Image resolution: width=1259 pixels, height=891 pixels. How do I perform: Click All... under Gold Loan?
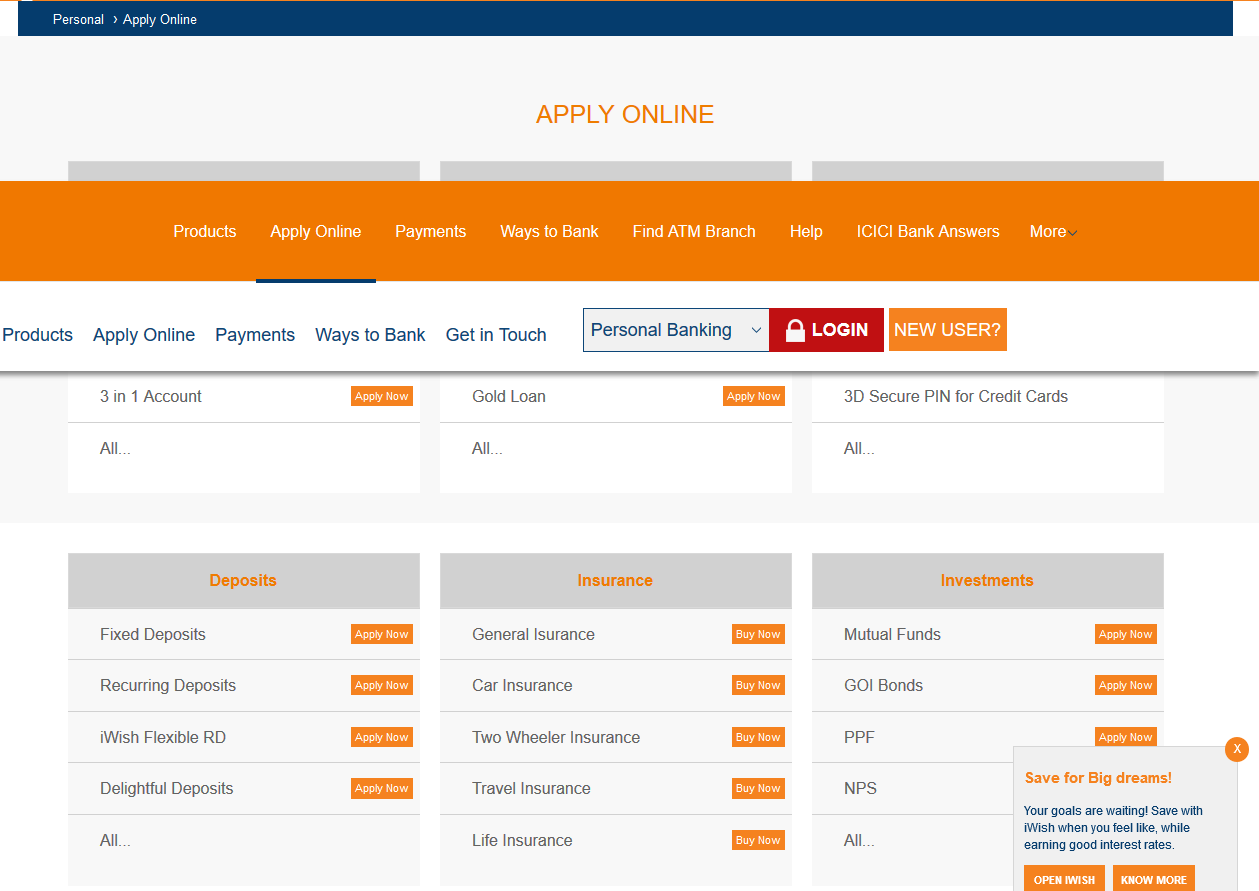tap(487, 448)
